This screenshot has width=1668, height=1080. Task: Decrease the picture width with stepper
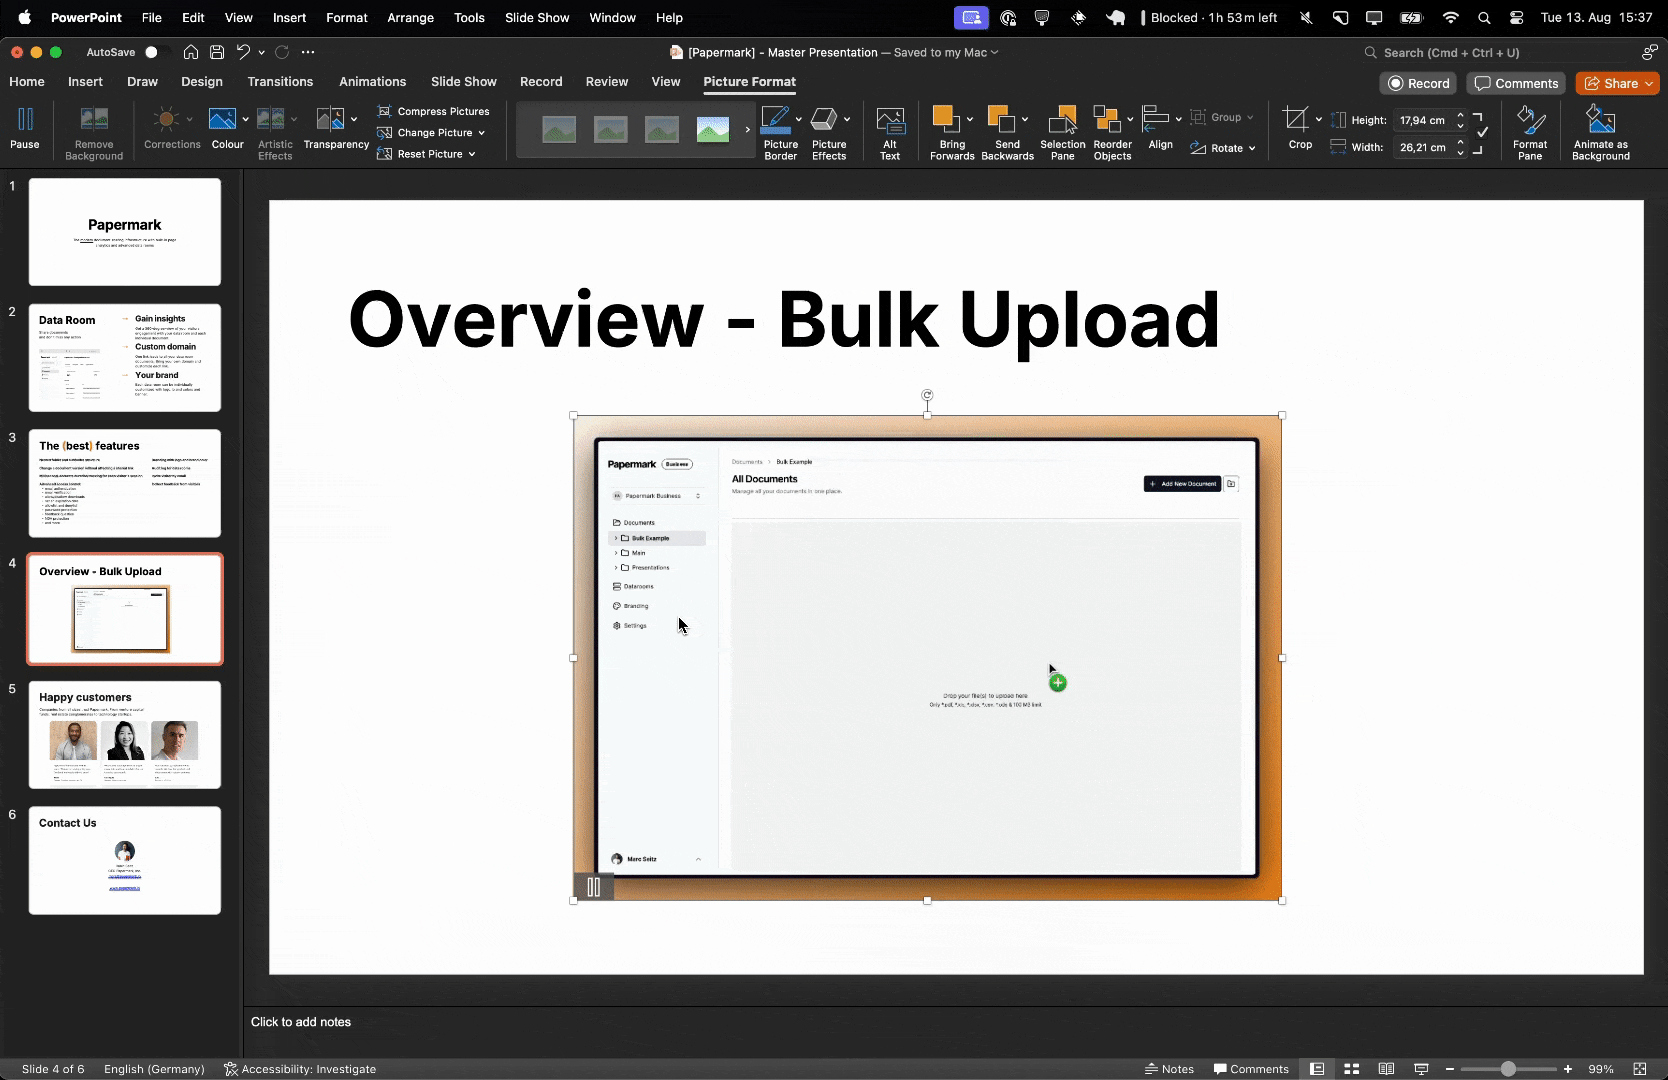pyautogui.click(x=1461, y=152)
